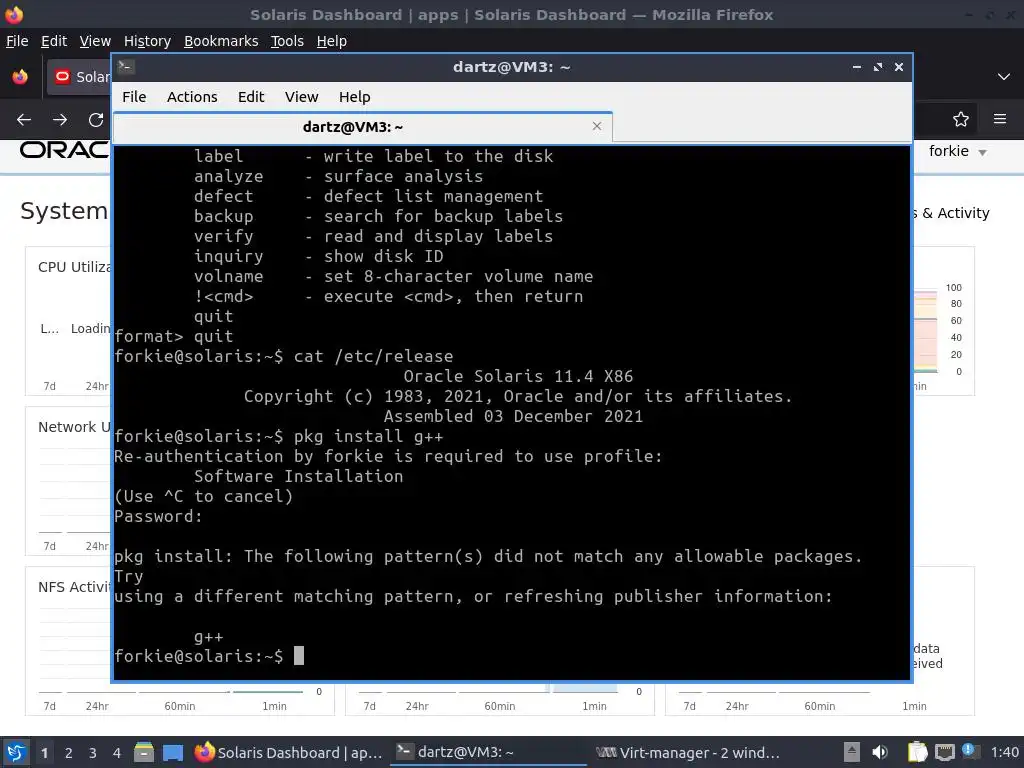
Task: Click the 'Assembled 03 December 2021' output line
Action: pos(513,417)
